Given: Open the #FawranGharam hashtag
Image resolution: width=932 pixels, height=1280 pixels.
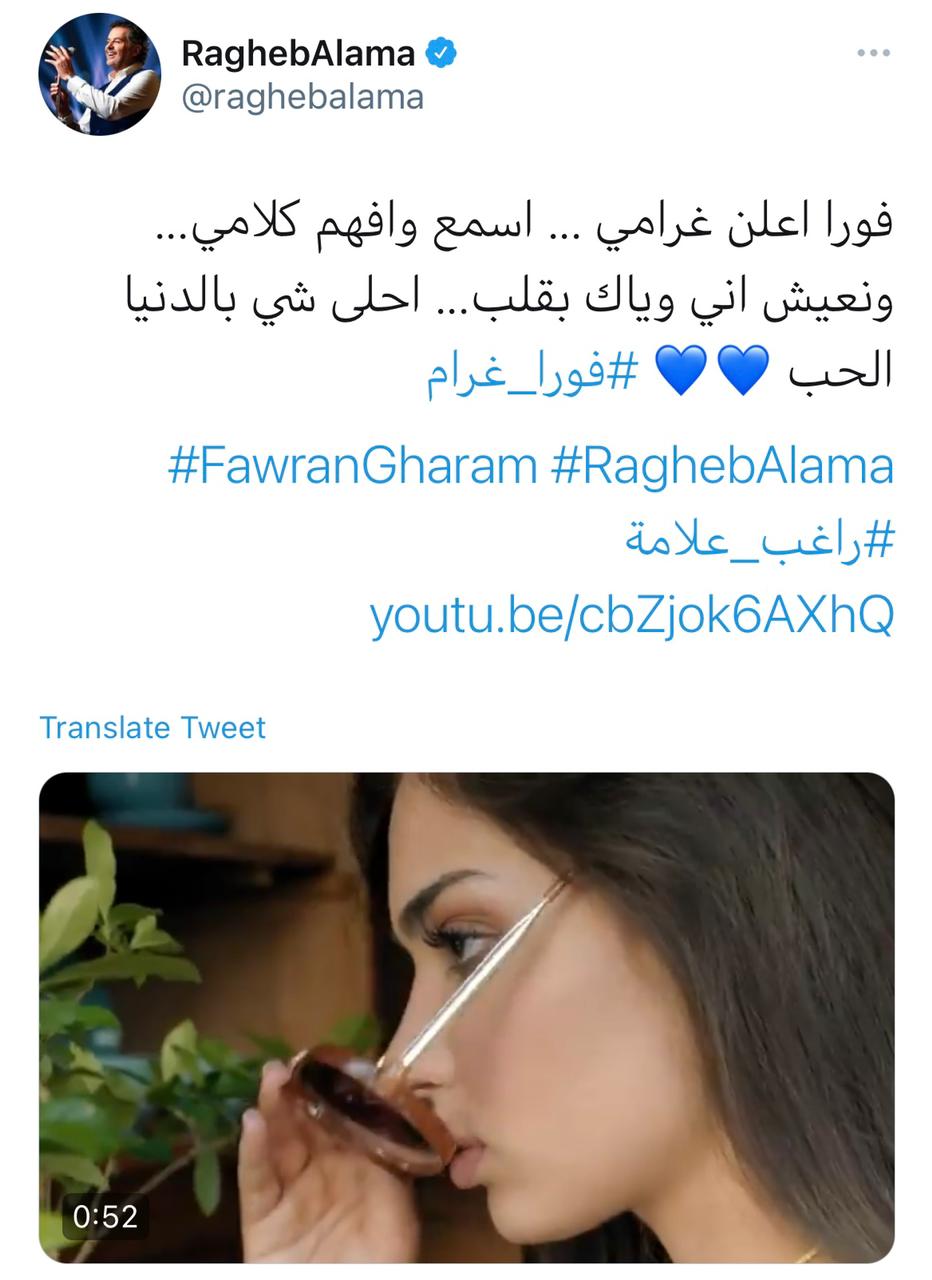Looking at the screenshot, I should pyautogui.click(x=352, y=467).
